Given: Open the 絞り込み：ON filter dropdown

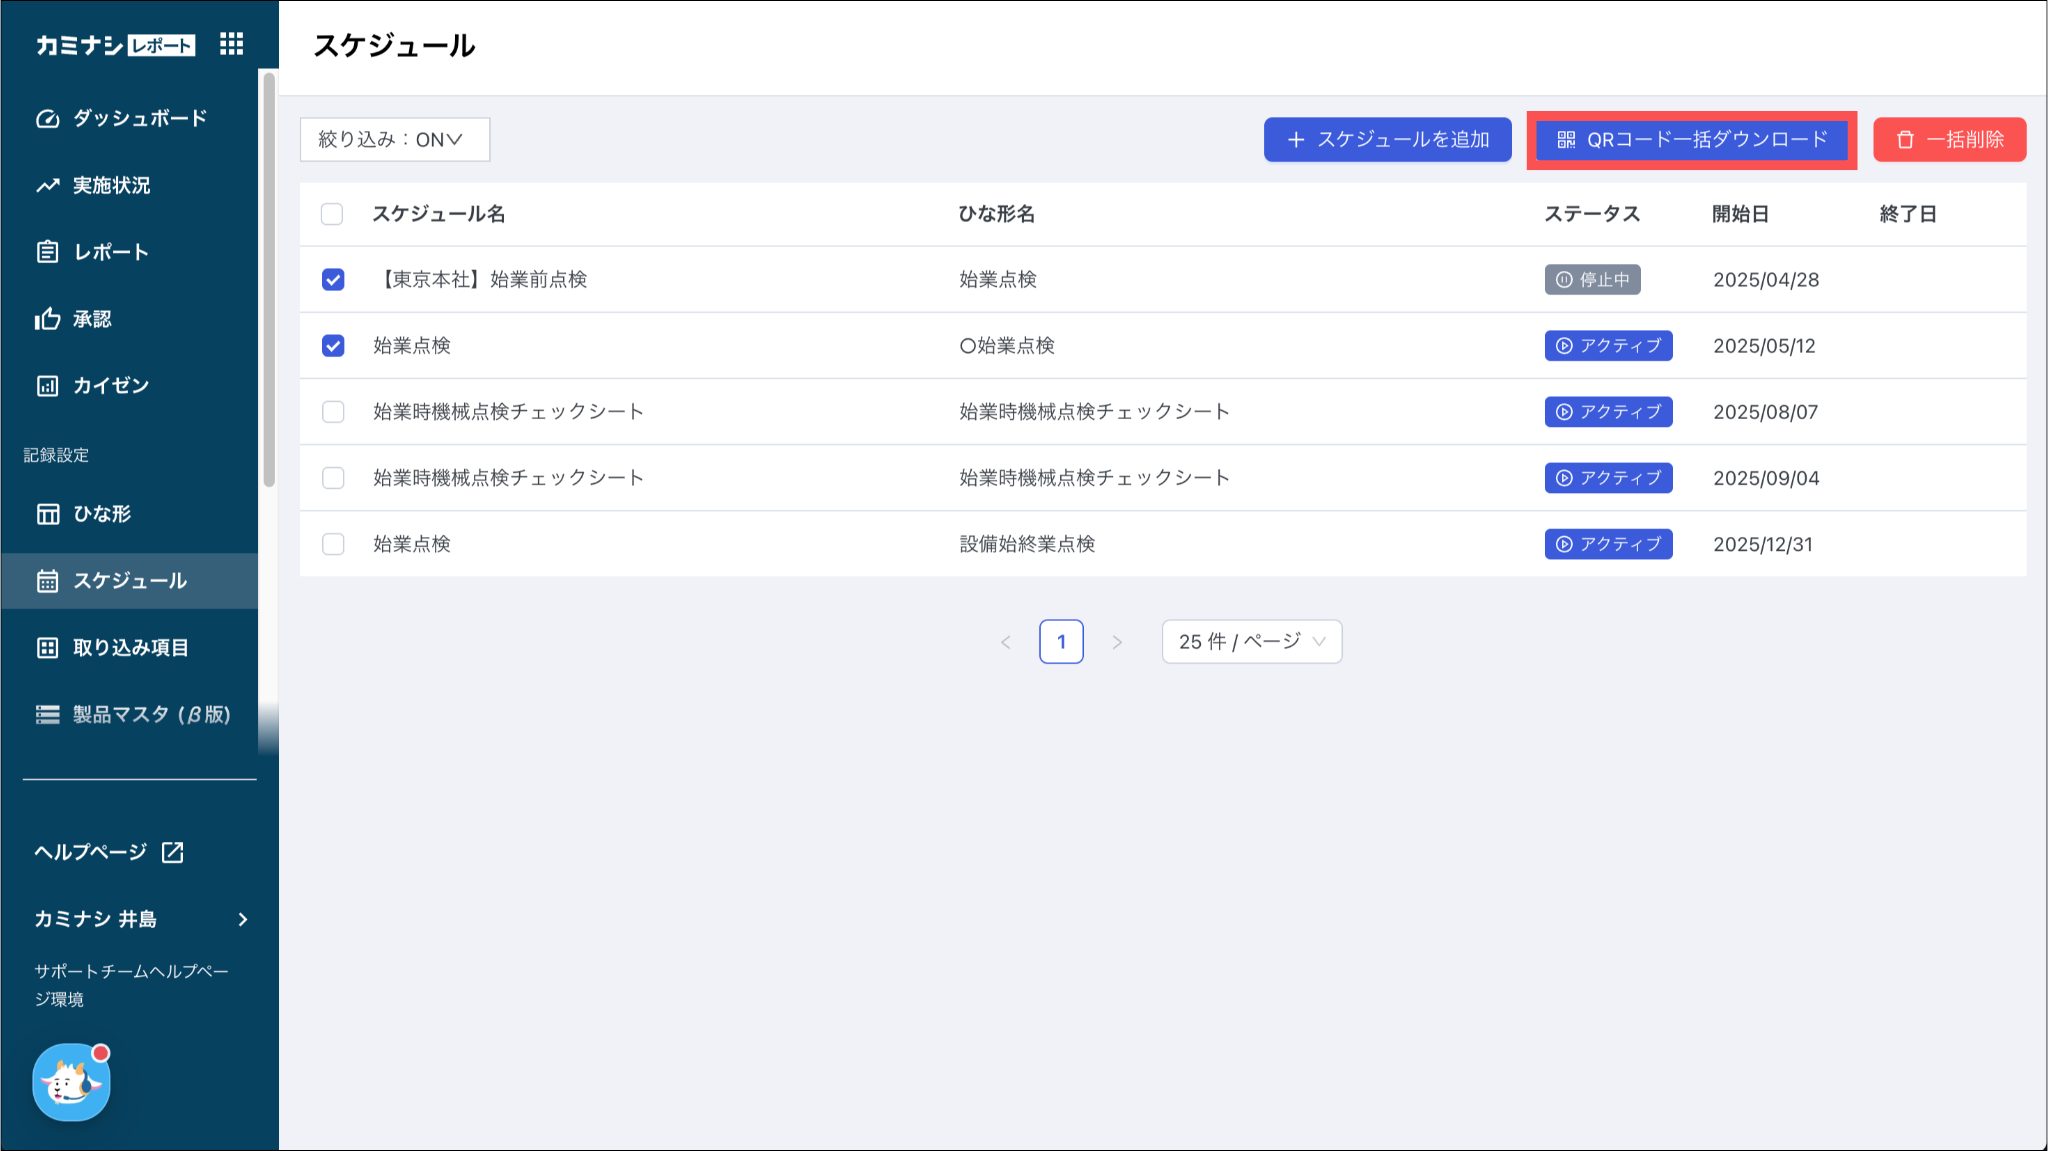Looking at the screenshot, I should tap(394, 140).
